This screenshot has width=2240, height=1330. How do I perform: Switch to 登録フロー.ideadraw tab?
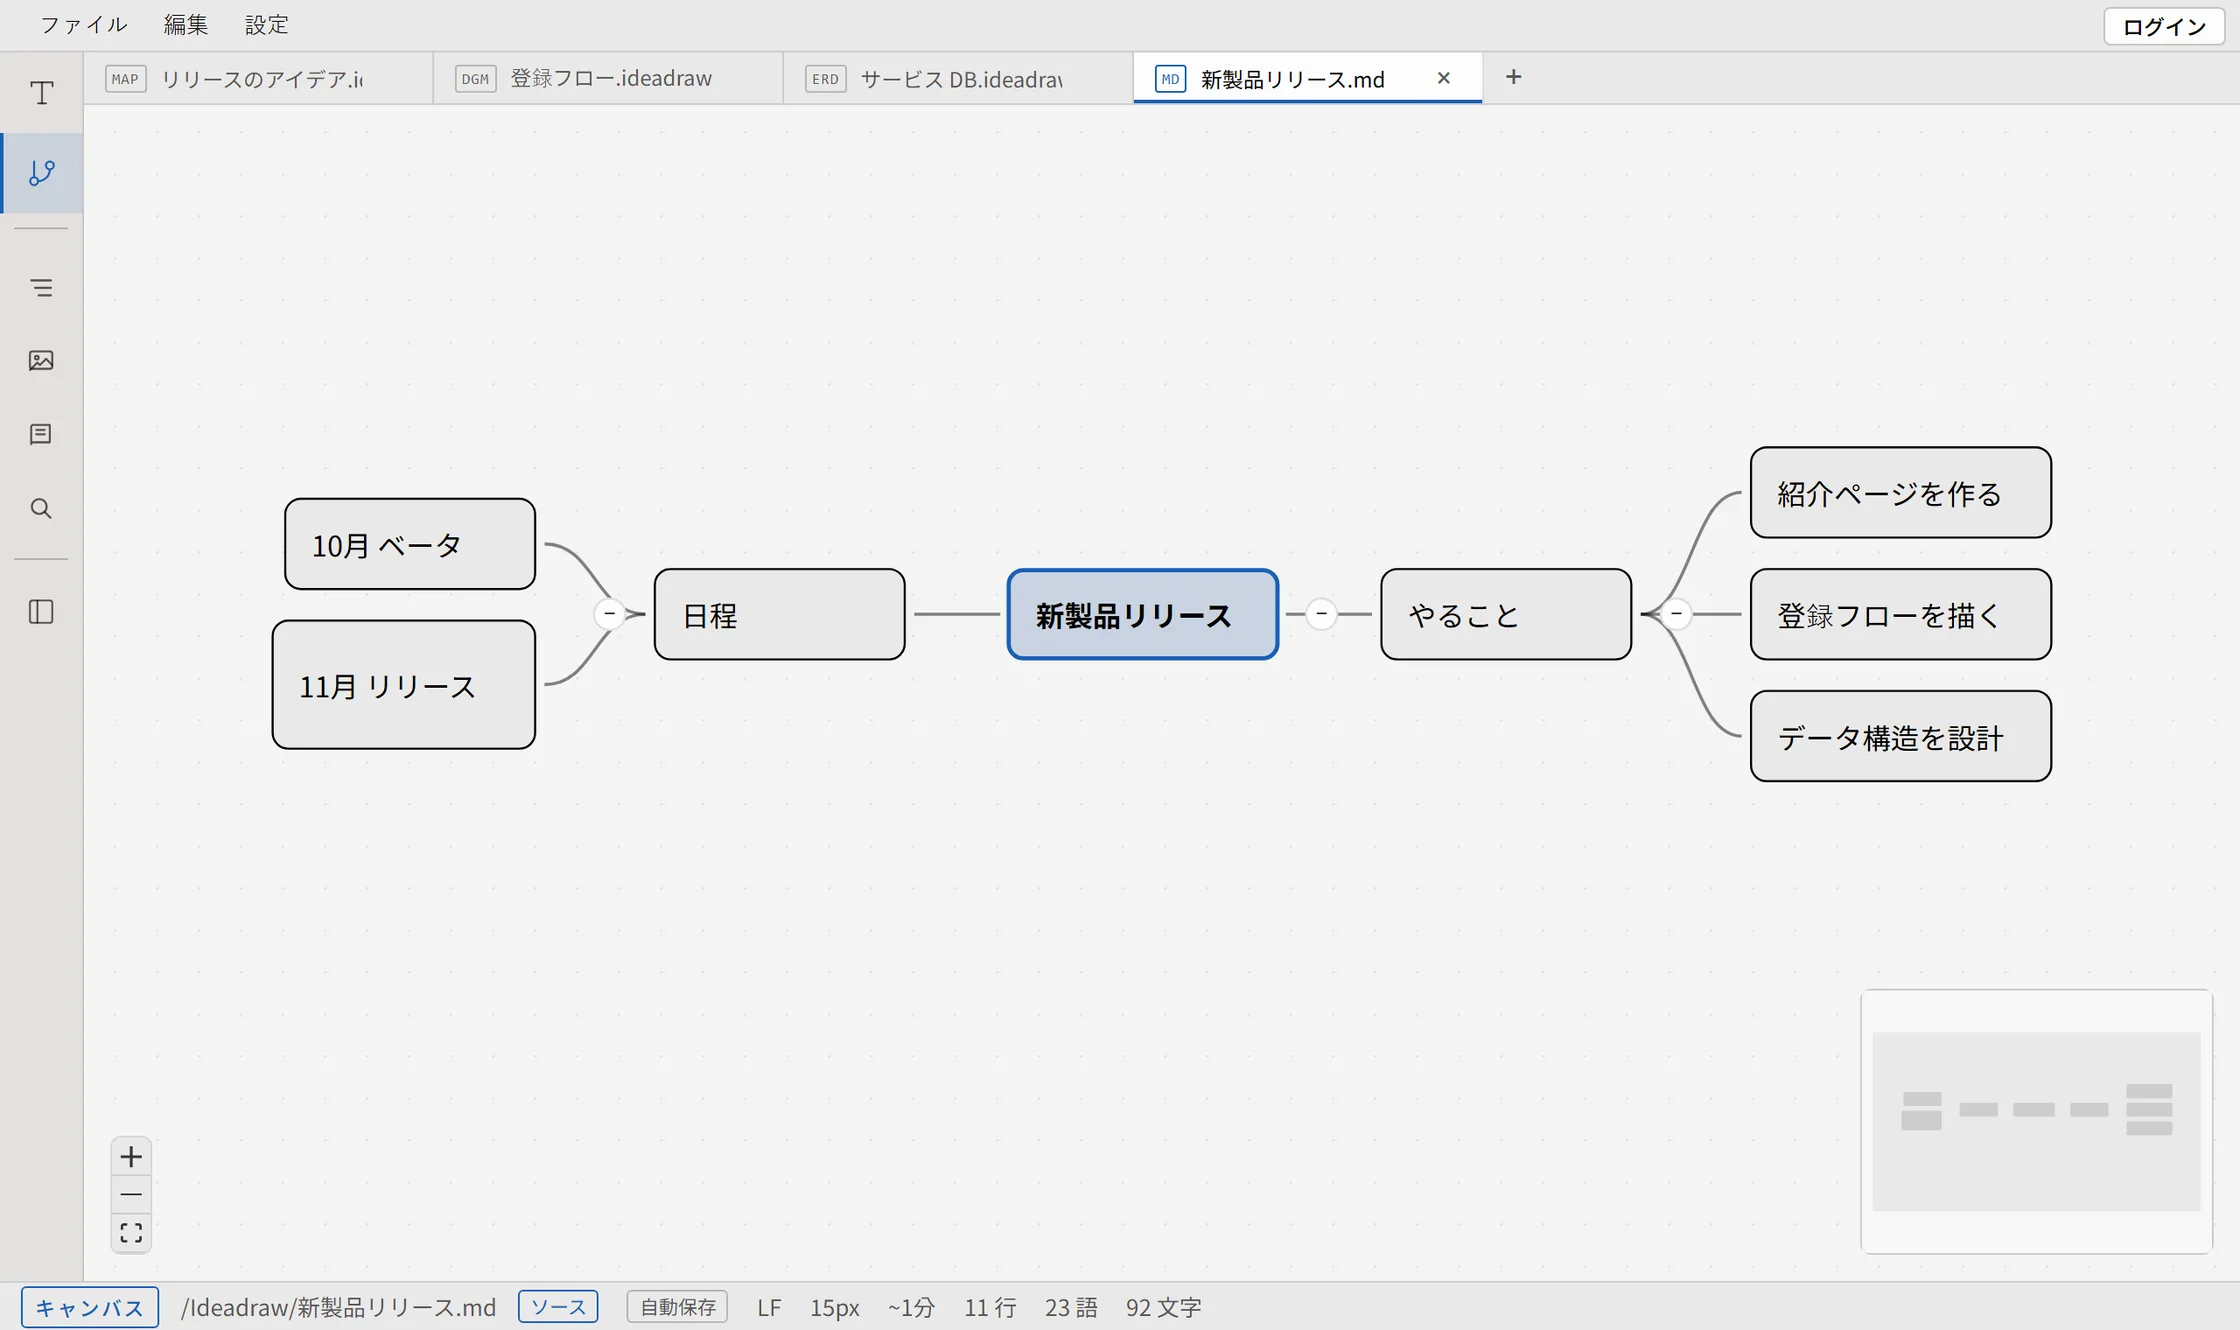(609, 79)
